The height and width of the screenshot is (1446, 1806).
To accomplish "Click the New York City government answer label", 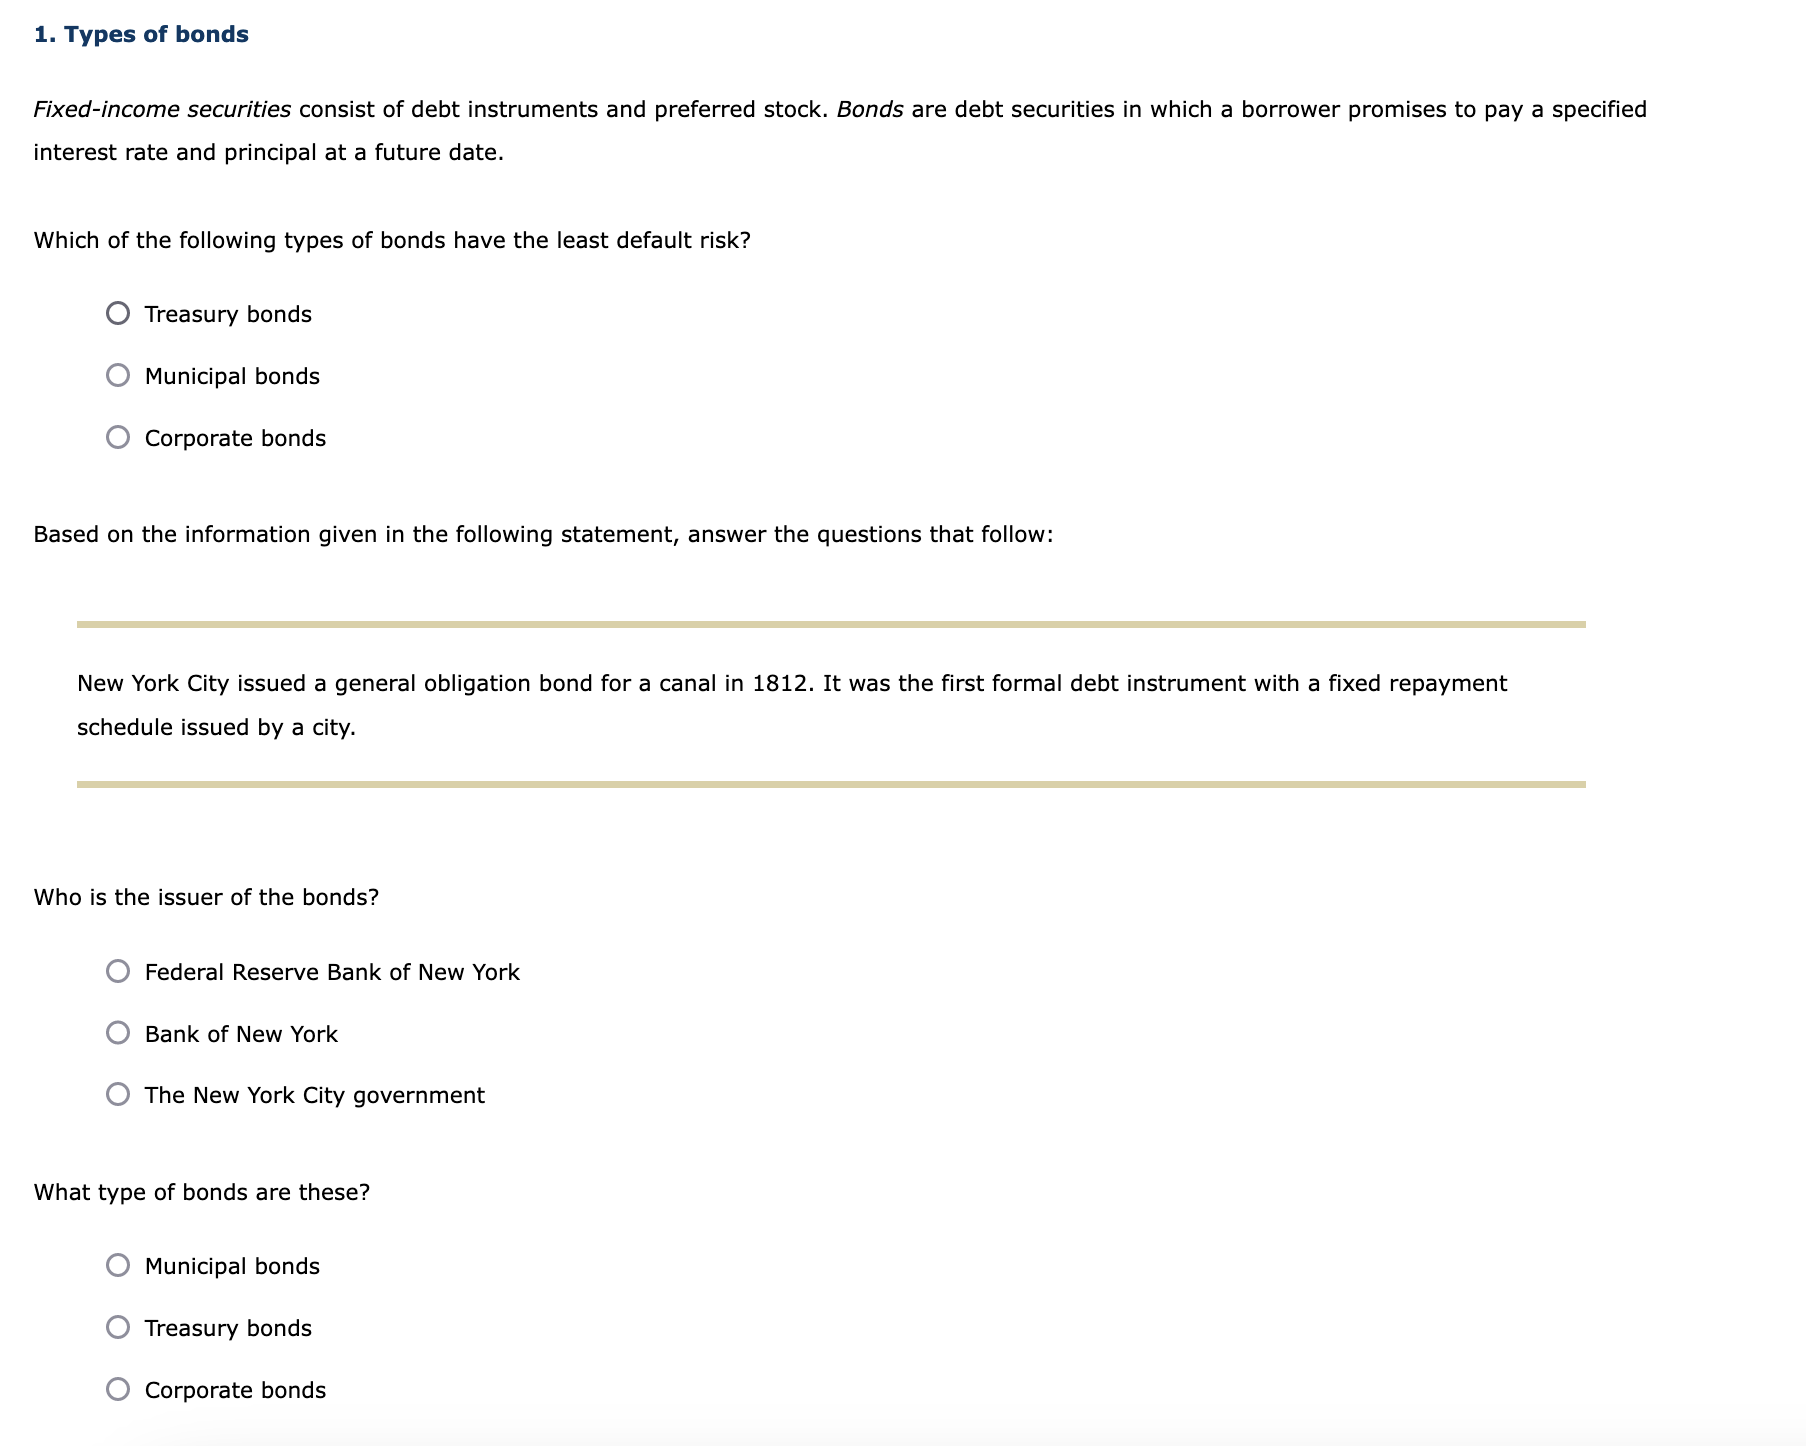I will coord(314,1095).
